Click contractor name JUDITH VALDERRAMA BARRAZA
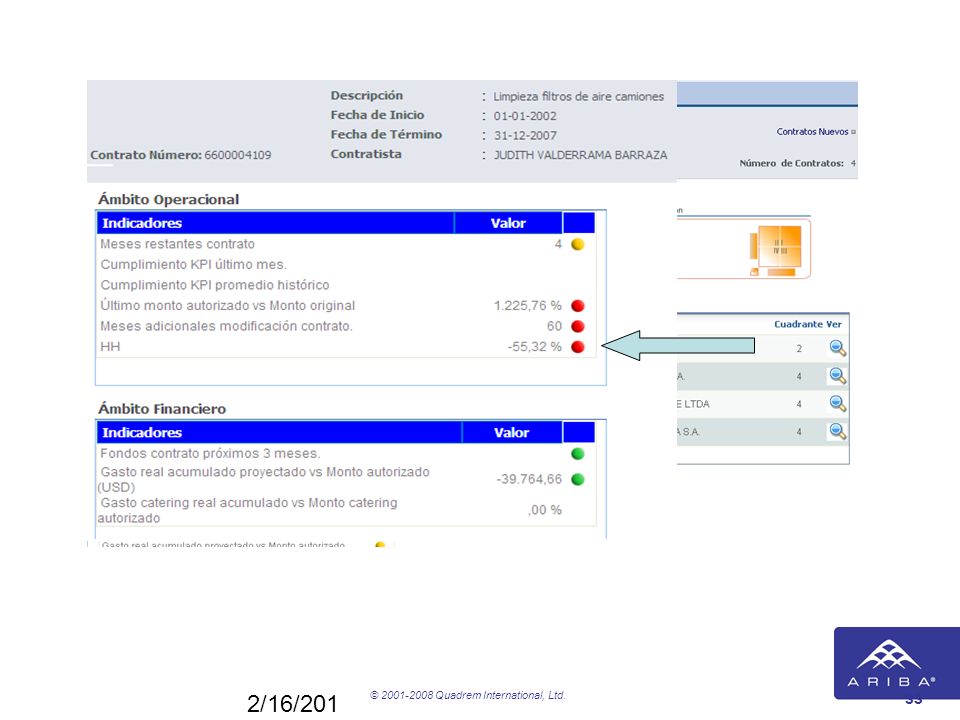This screenshot has height=720, width=960. click(x=580, y=155)
